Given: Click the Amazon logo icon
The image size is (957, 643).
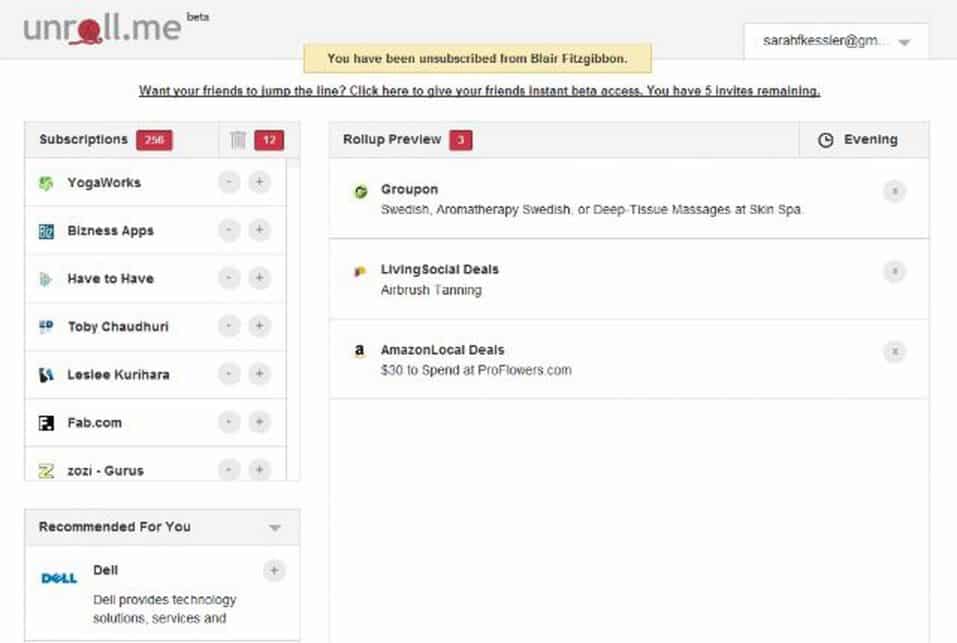Looking at the screenshot, I should [359, 350].
